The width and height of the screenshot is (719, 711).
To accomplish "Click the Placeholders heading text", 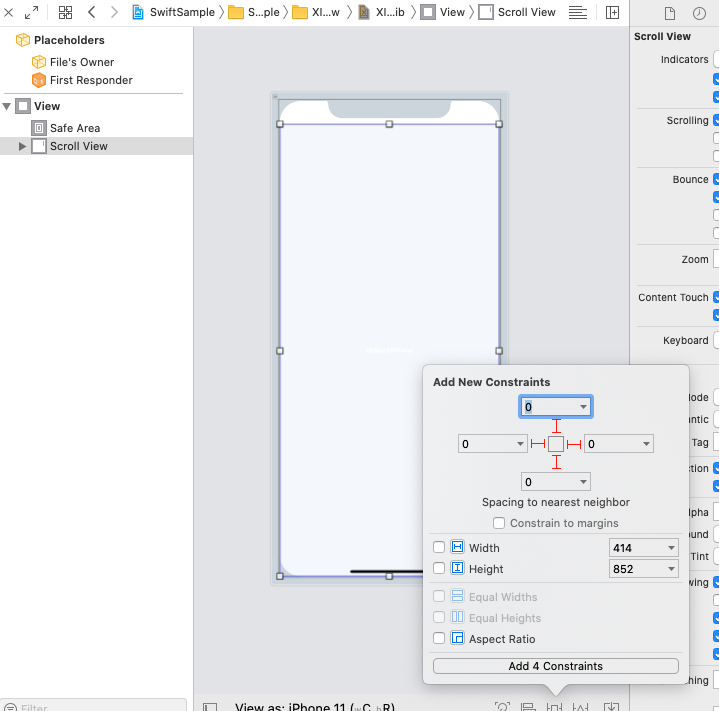I will pos(69,40).
